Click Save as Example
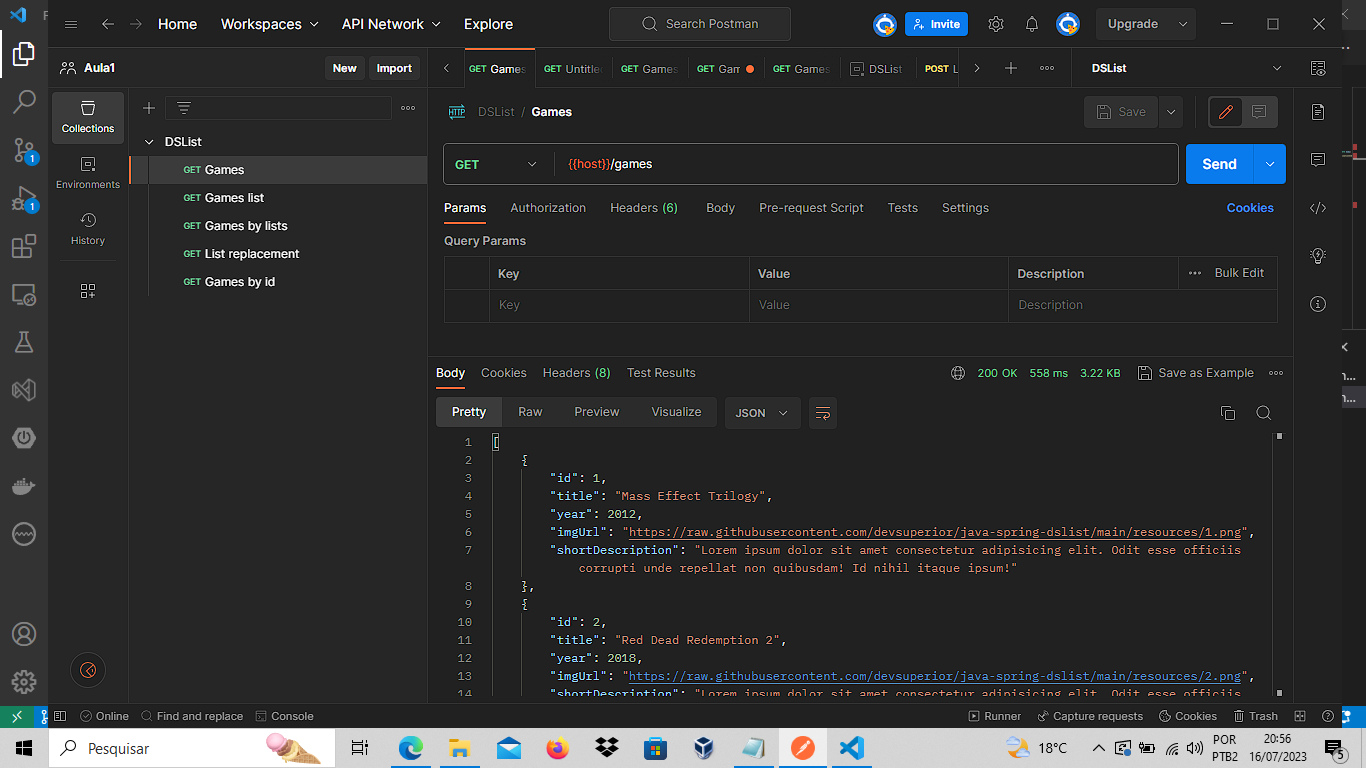The image size is (1366, 768). coord(1196,372)
